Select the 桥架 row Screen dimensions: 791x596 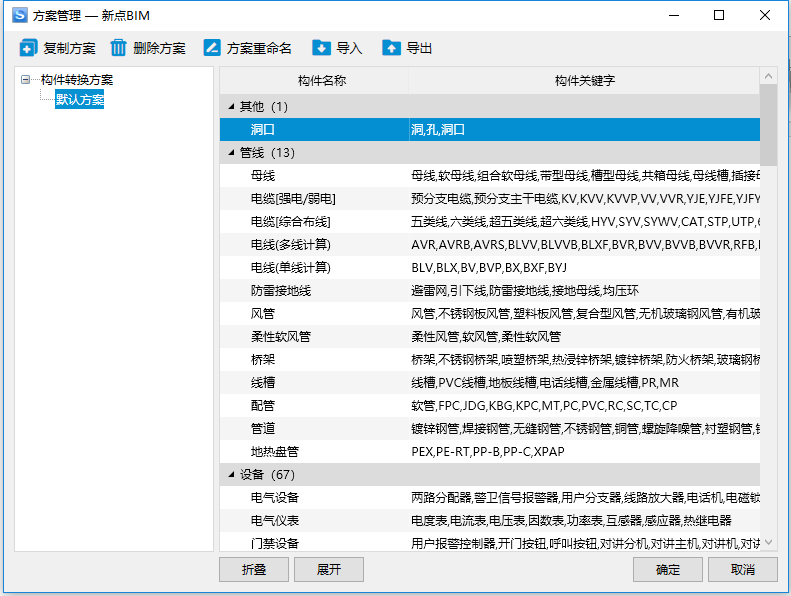point(490,360)
